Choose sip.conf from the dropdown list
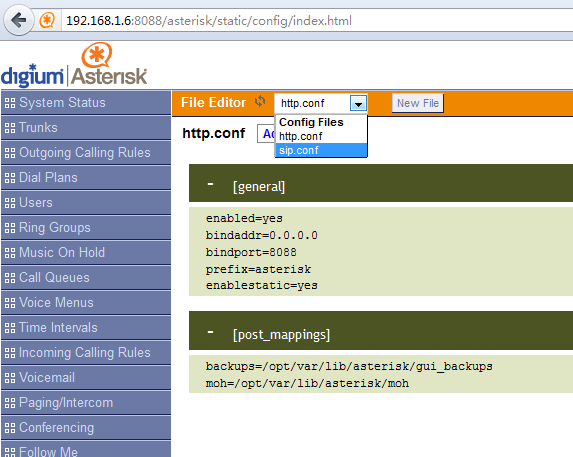The image size is (573, 457). click(x=321, y=150)
